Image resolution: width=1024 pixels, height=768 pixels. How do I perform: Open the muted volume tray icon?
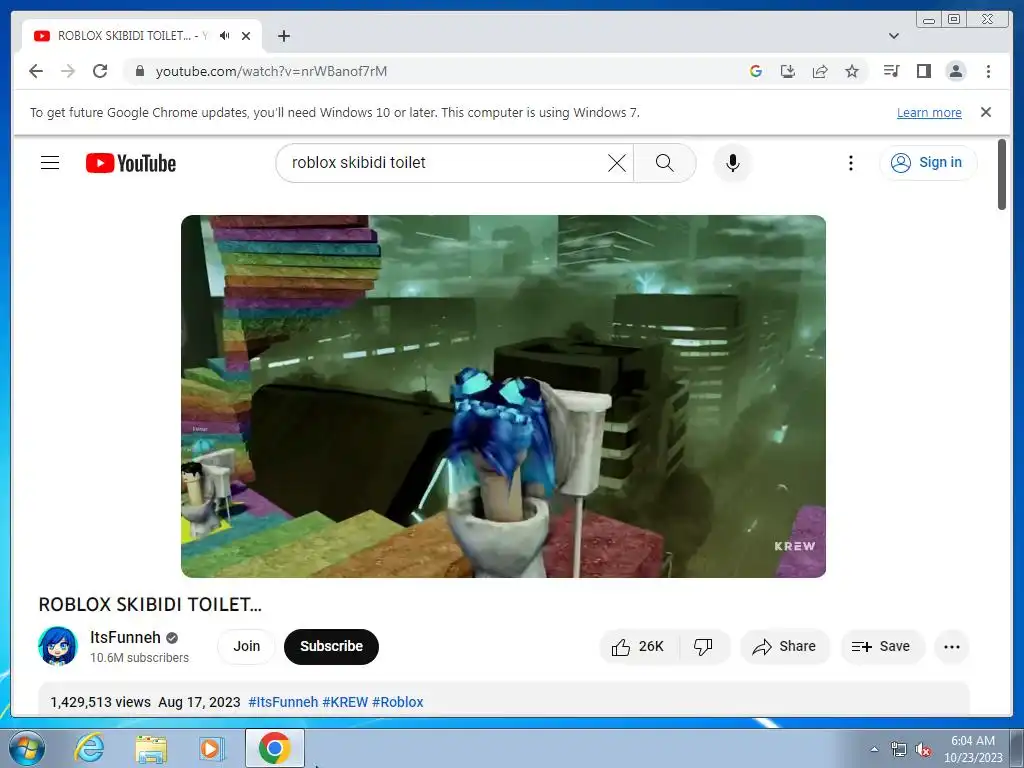923,750
